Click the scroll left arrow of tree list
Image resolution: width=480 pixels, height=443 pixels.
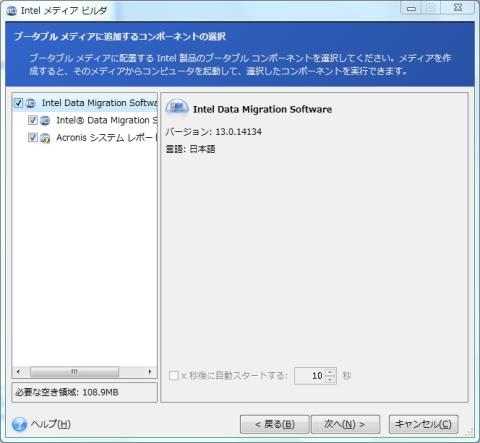pyautogui.click(x=18, y=372)
